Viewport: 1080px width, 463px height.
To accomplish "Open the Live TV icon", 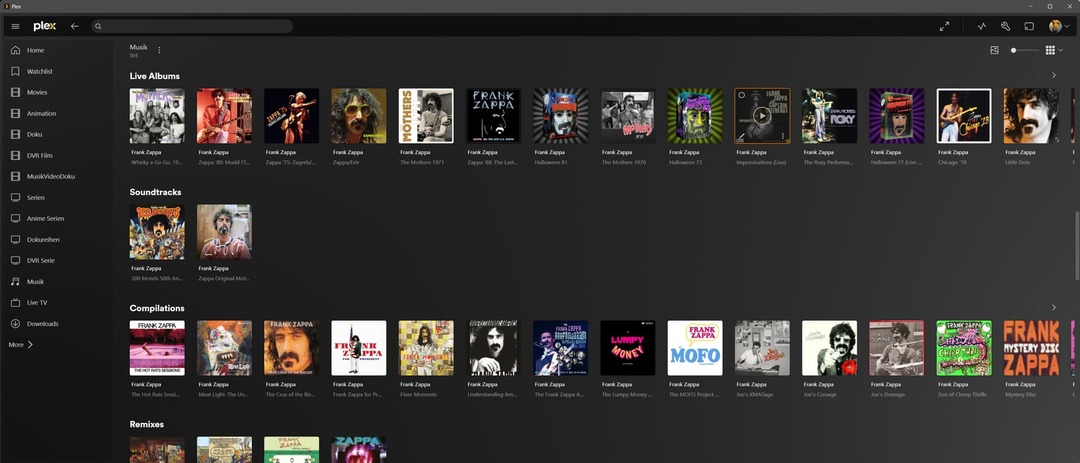I will (15, 302).
